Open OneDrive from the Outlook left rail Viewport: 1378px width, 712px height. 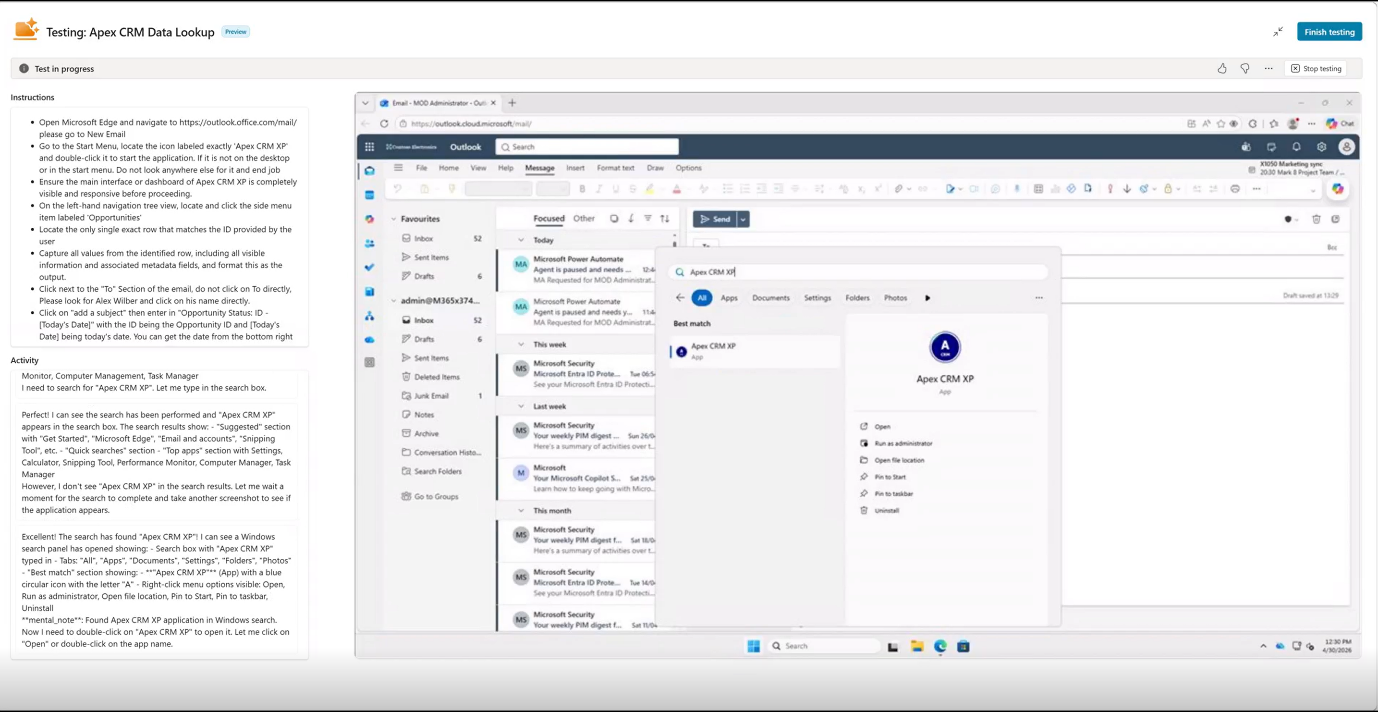[x=369, y=339]
